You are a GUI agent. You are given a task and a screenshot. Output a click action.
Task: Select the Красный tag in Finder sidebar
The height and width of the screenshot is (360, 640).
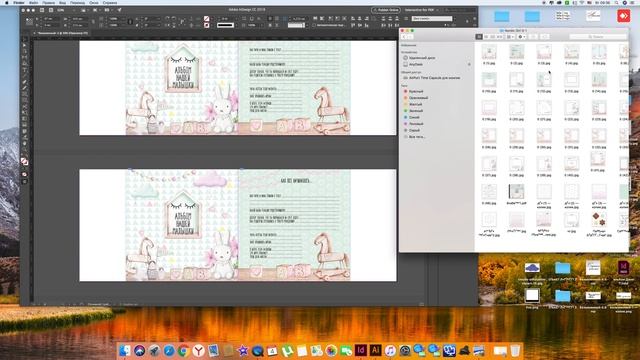[416, 91]
